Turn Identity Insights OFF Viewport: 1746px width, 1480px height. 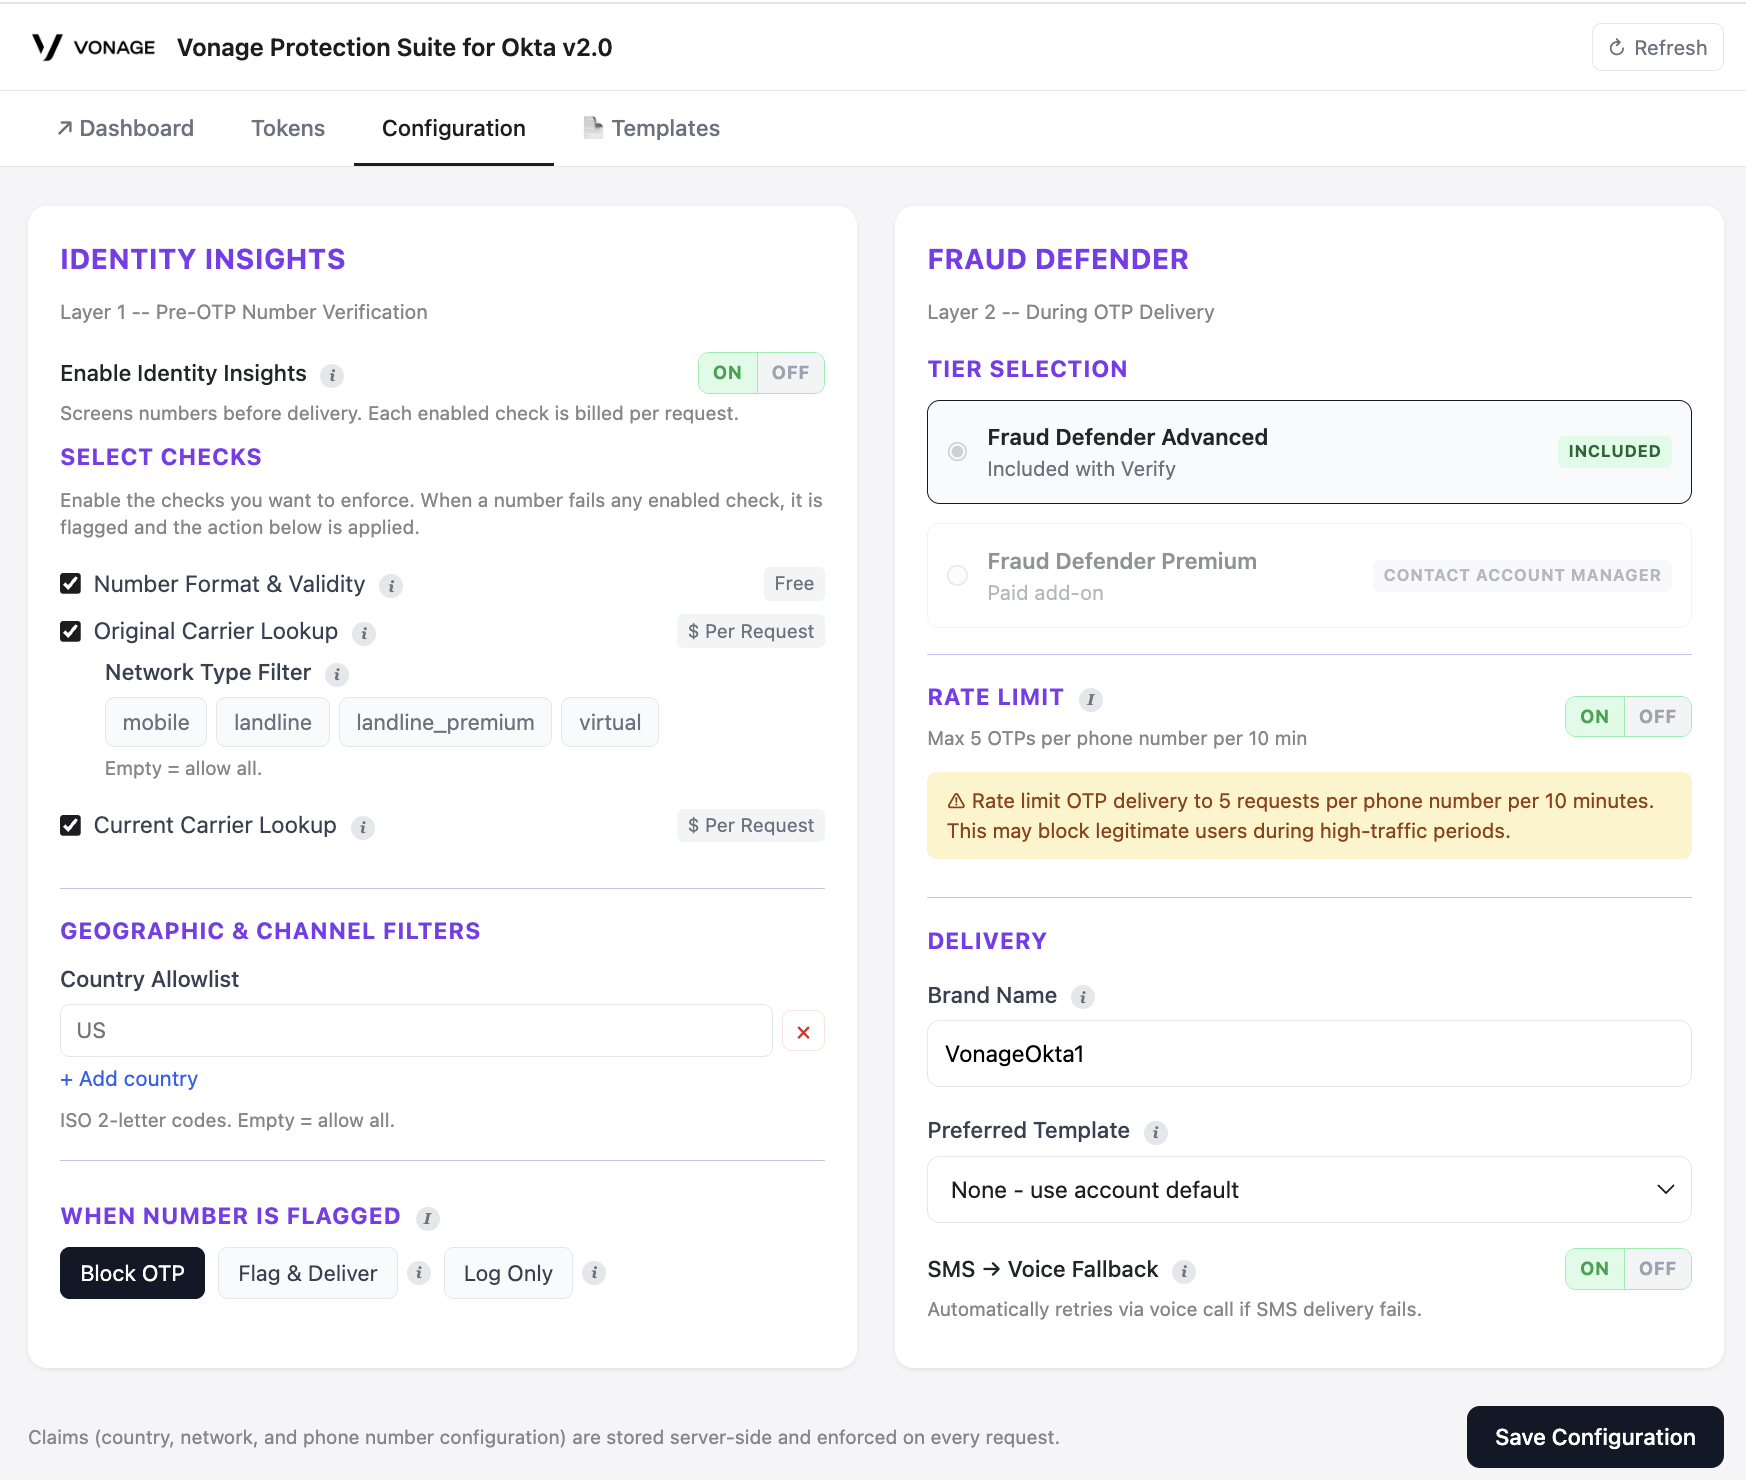point(790,373)
